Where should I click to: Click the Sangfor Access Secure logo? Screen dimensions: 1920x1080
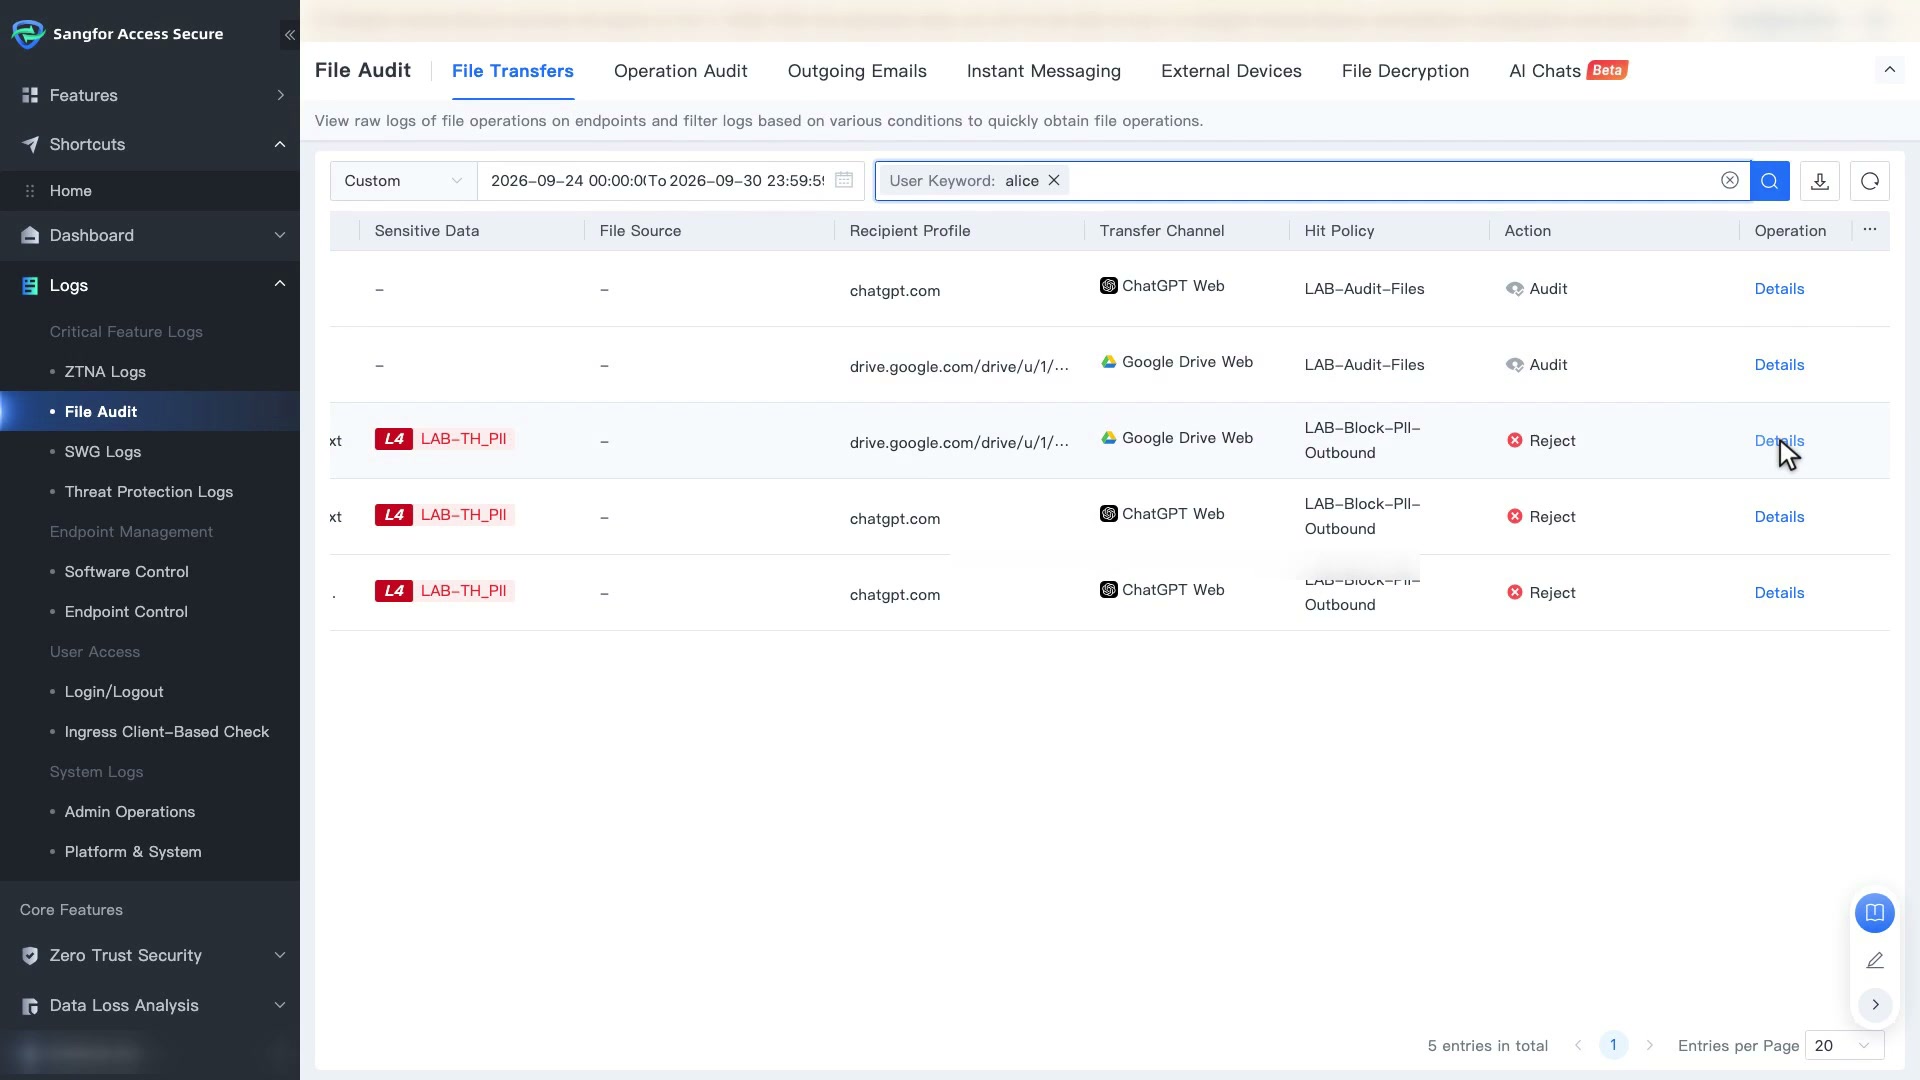tap(28, 34)
